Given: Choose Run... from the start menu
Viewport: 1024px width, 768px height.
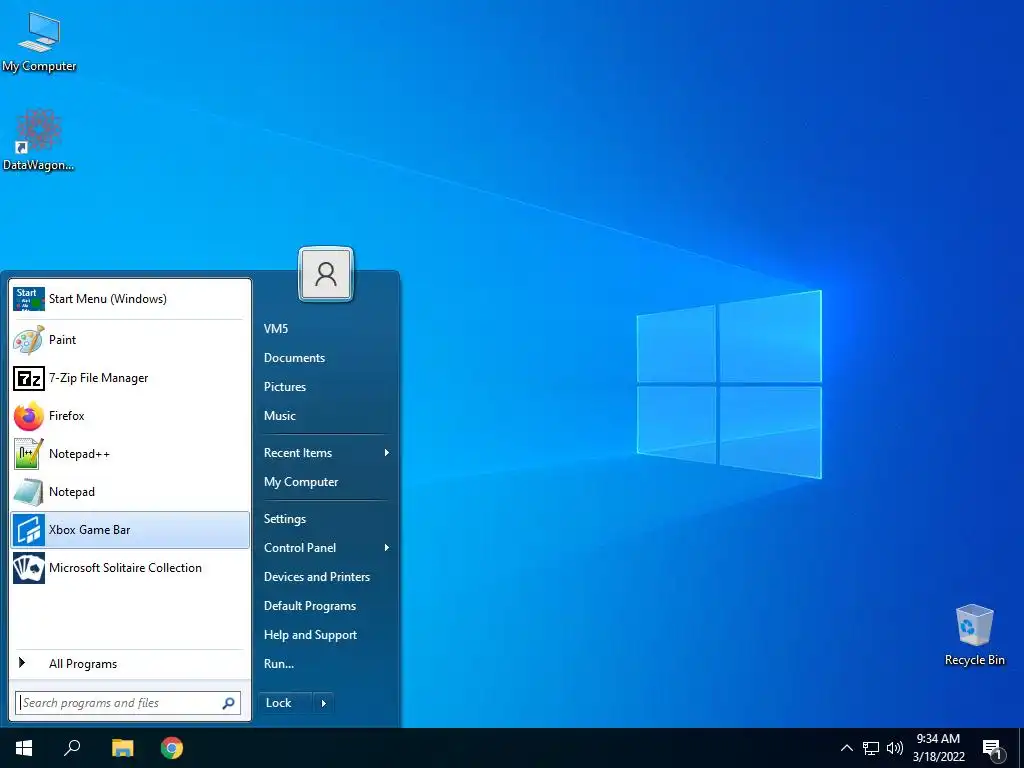Looking at the screenshot, I should (x=279, y=664).
